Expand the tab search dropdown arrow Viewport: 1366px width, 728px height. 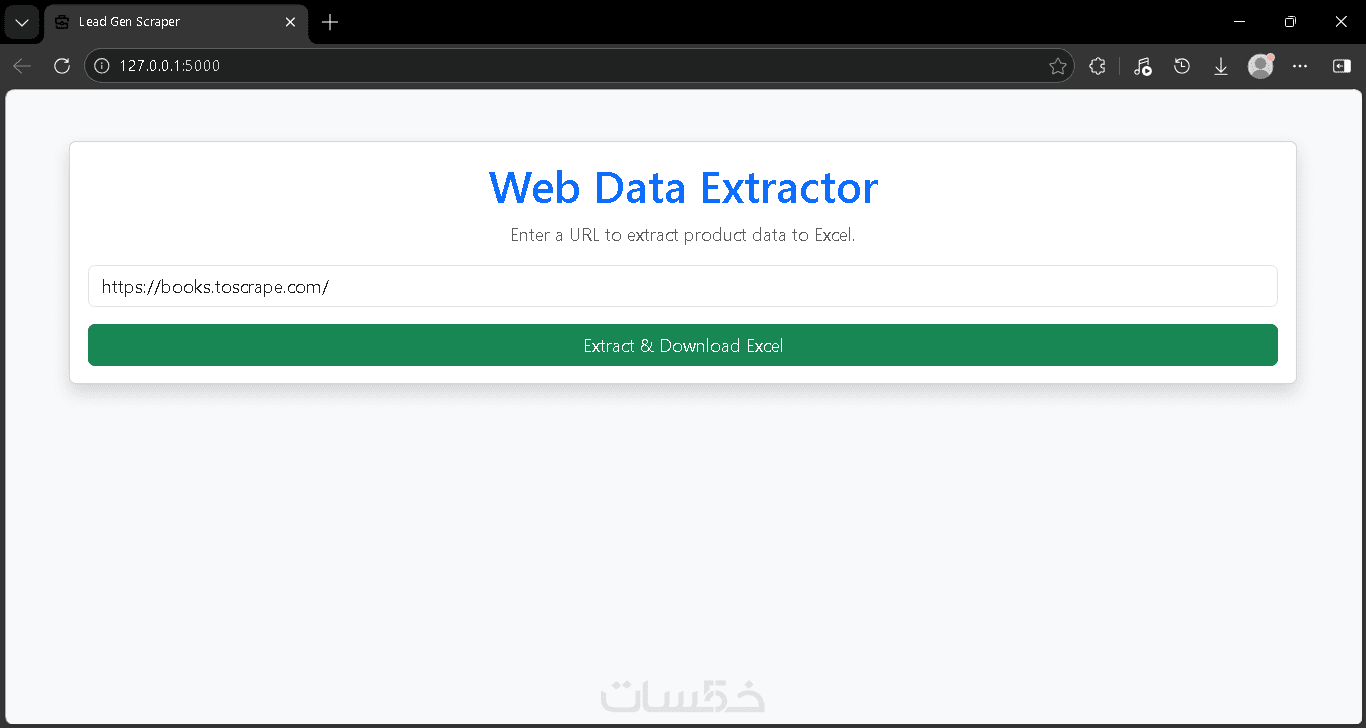click(x=22, y=22)
